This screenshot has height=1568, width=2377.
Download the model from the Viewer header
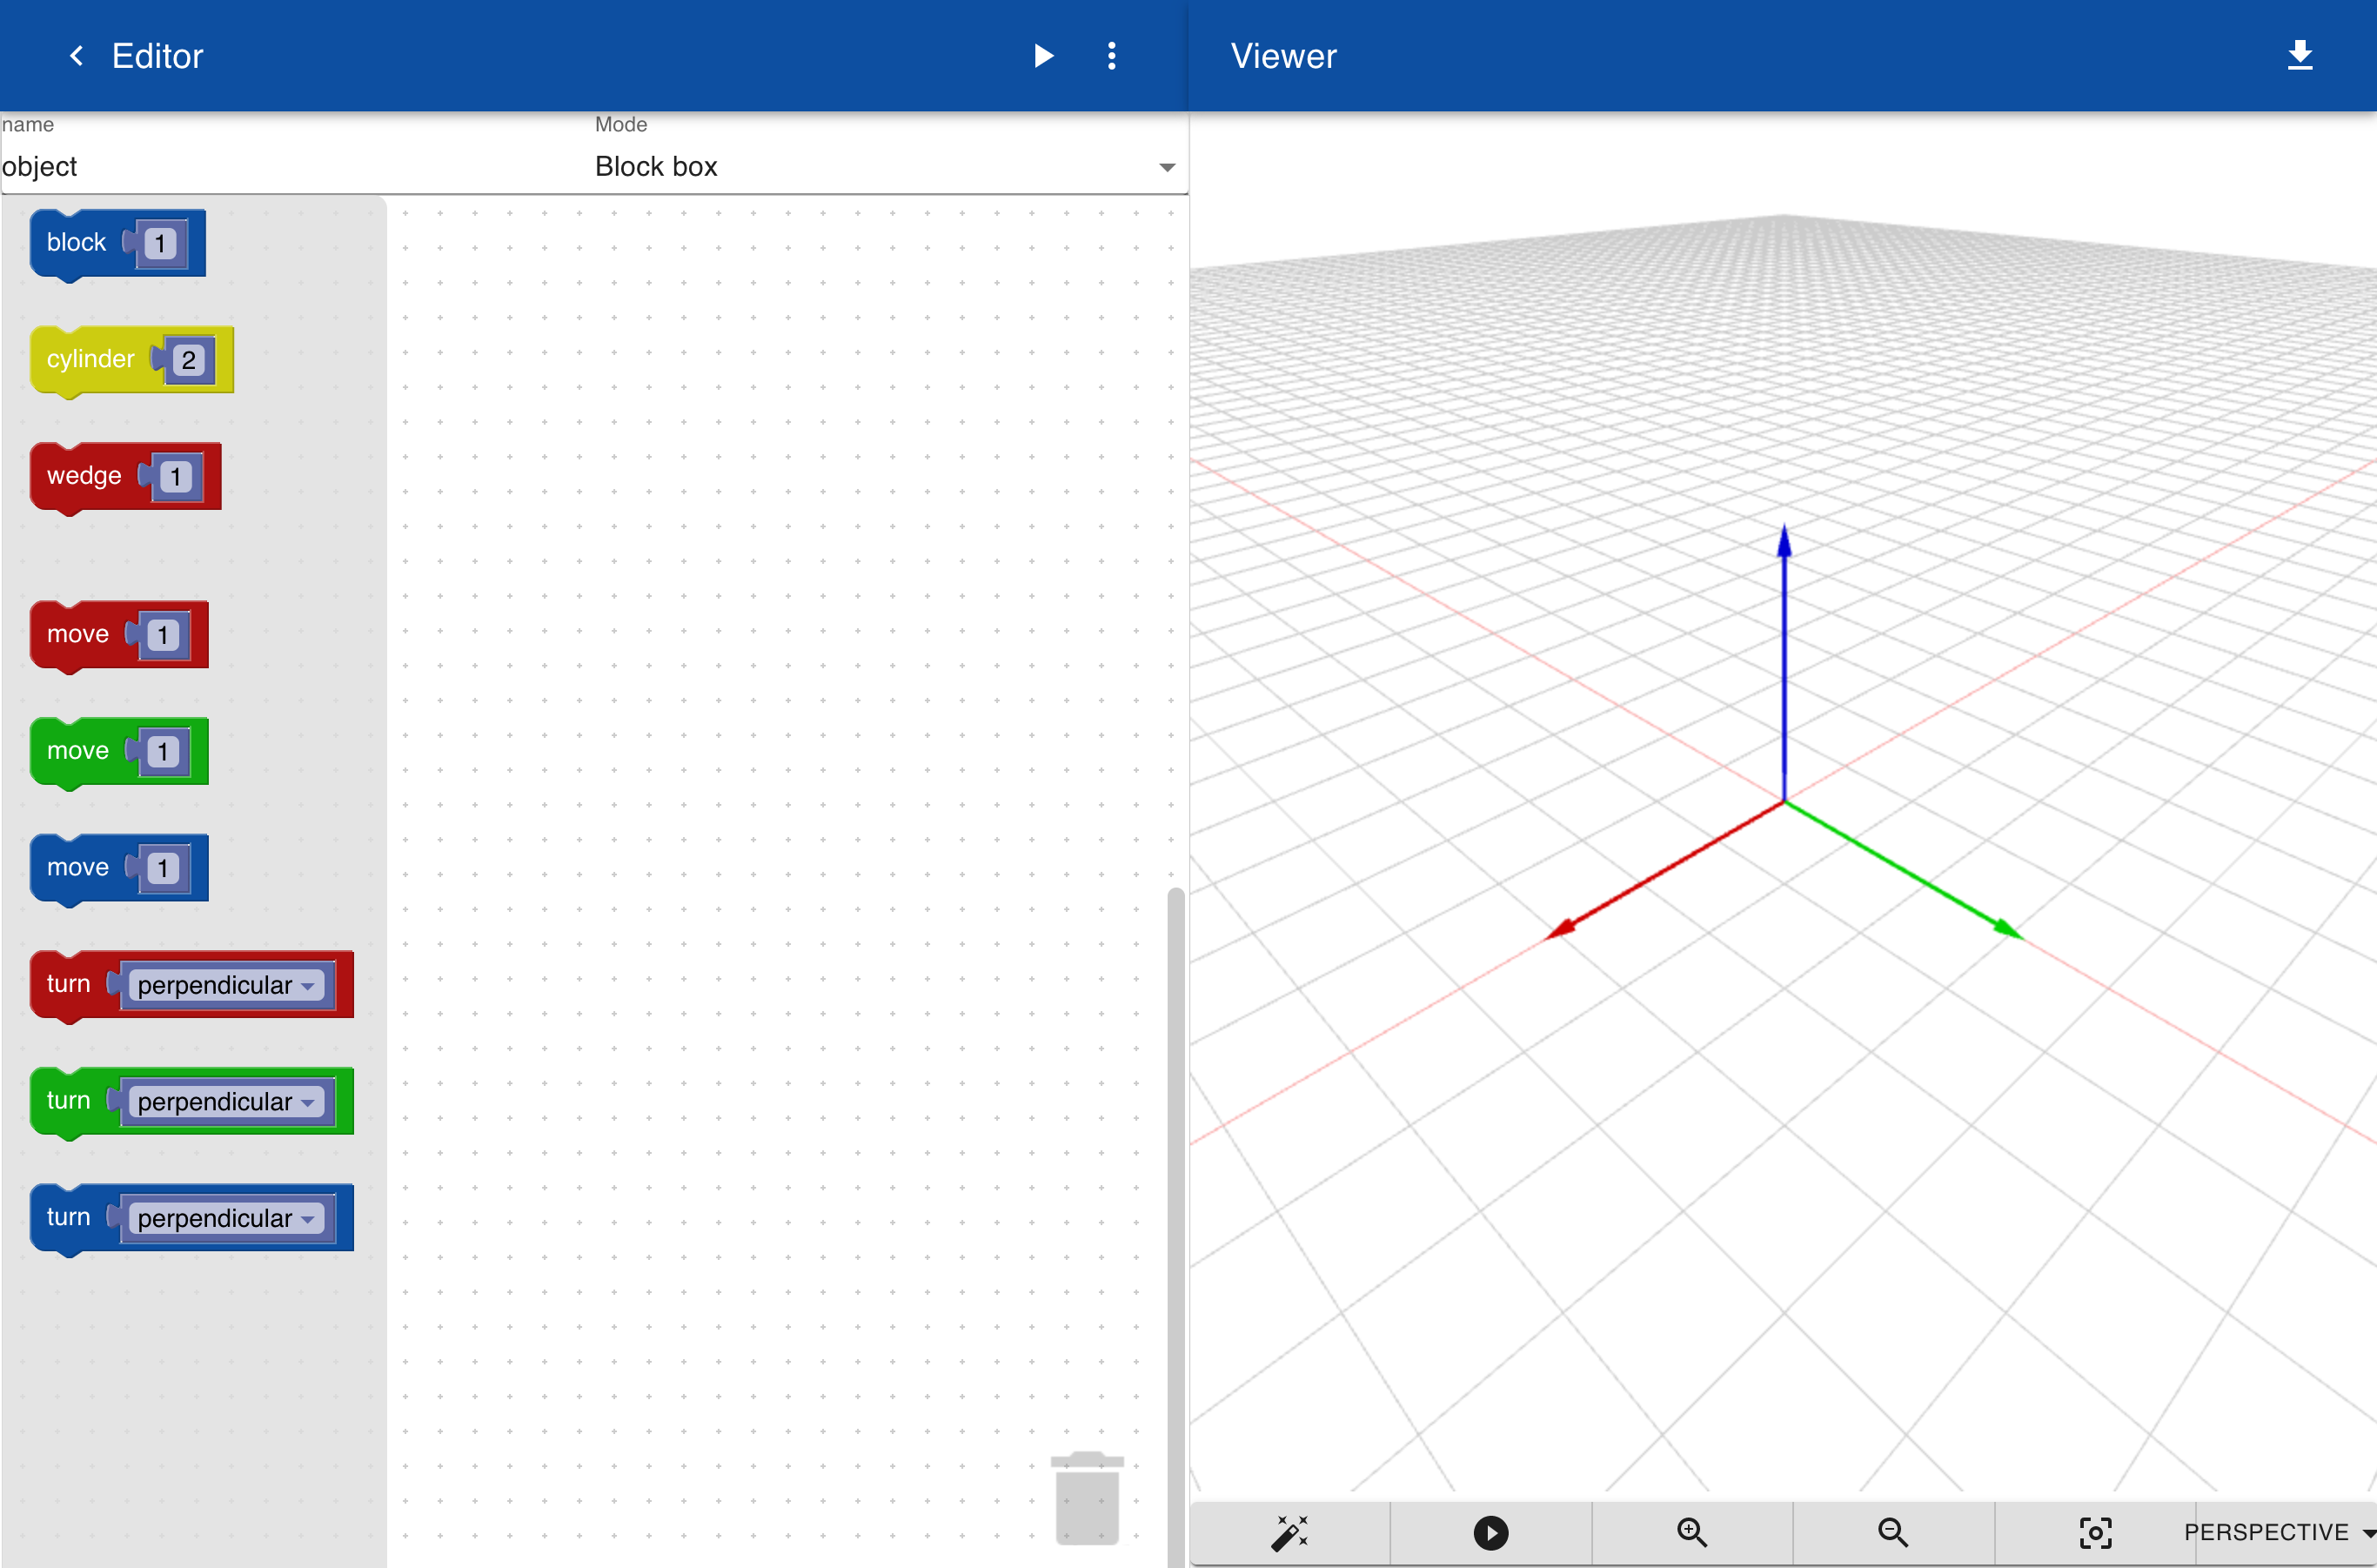point(2300,55)
